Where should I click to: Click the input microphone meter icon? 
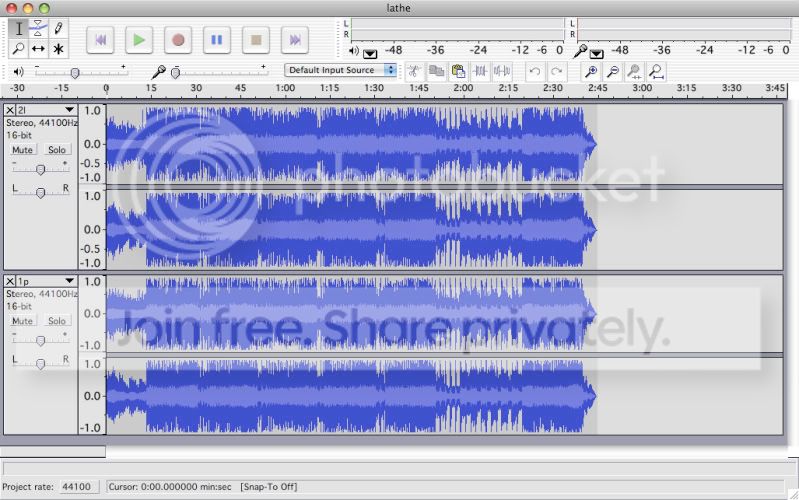(x=580, y=50)
